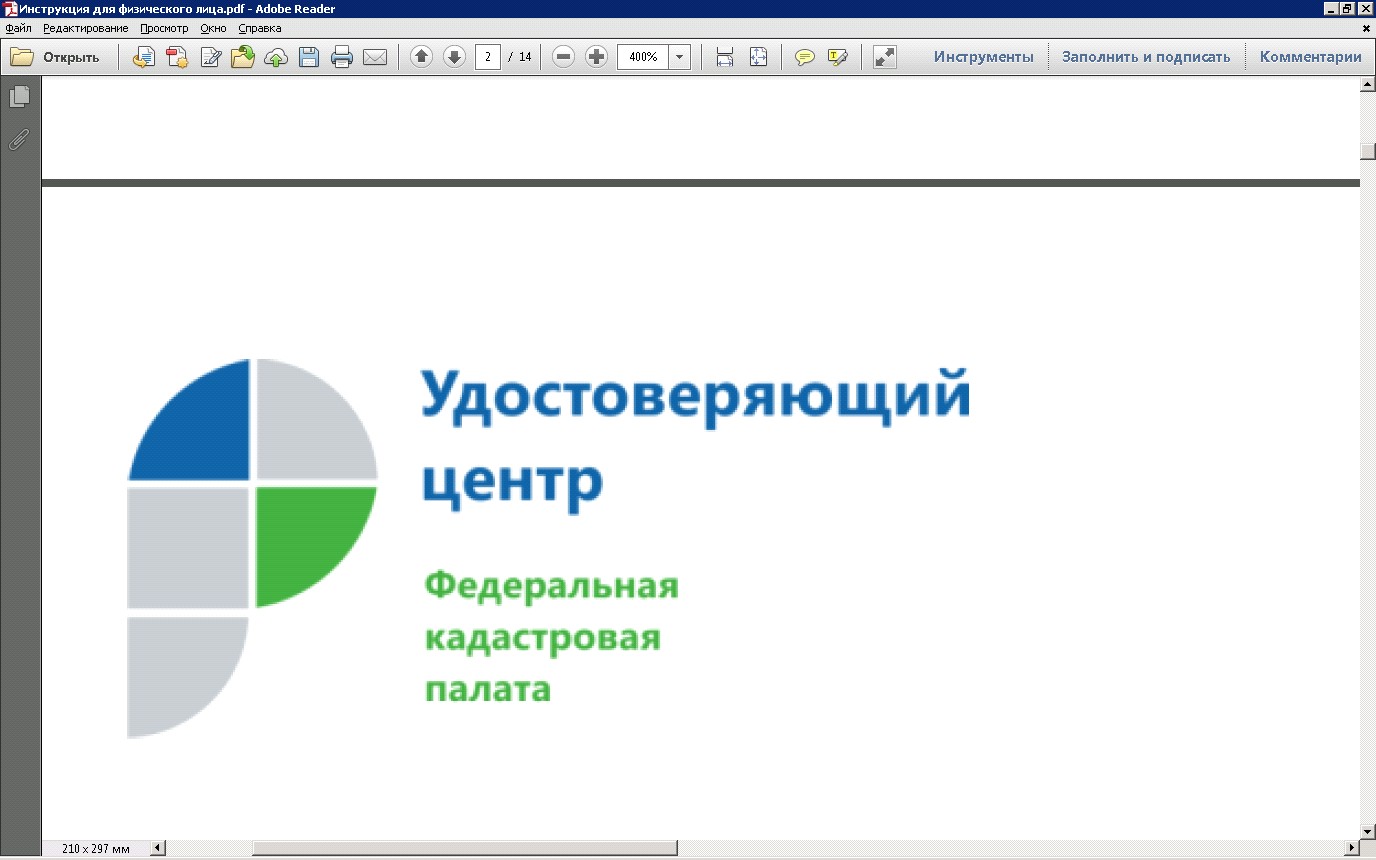Click the Print file icon
This screenshot has width=1376, height=860.
click(342, 57)
